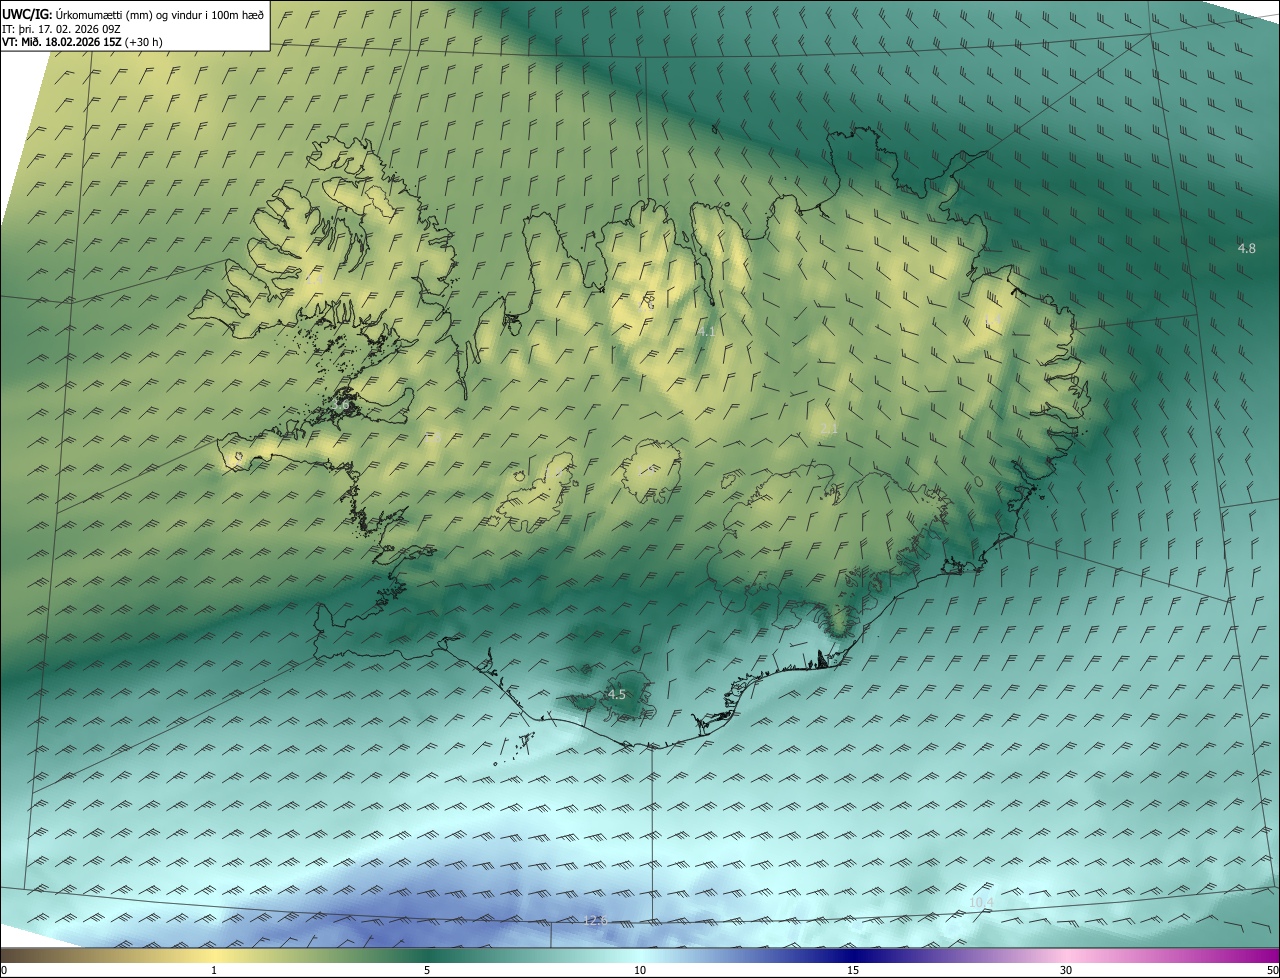Click the 1 tick on the color scale
The width and height of the screenshot is (1280, 978).
[214, 970]
